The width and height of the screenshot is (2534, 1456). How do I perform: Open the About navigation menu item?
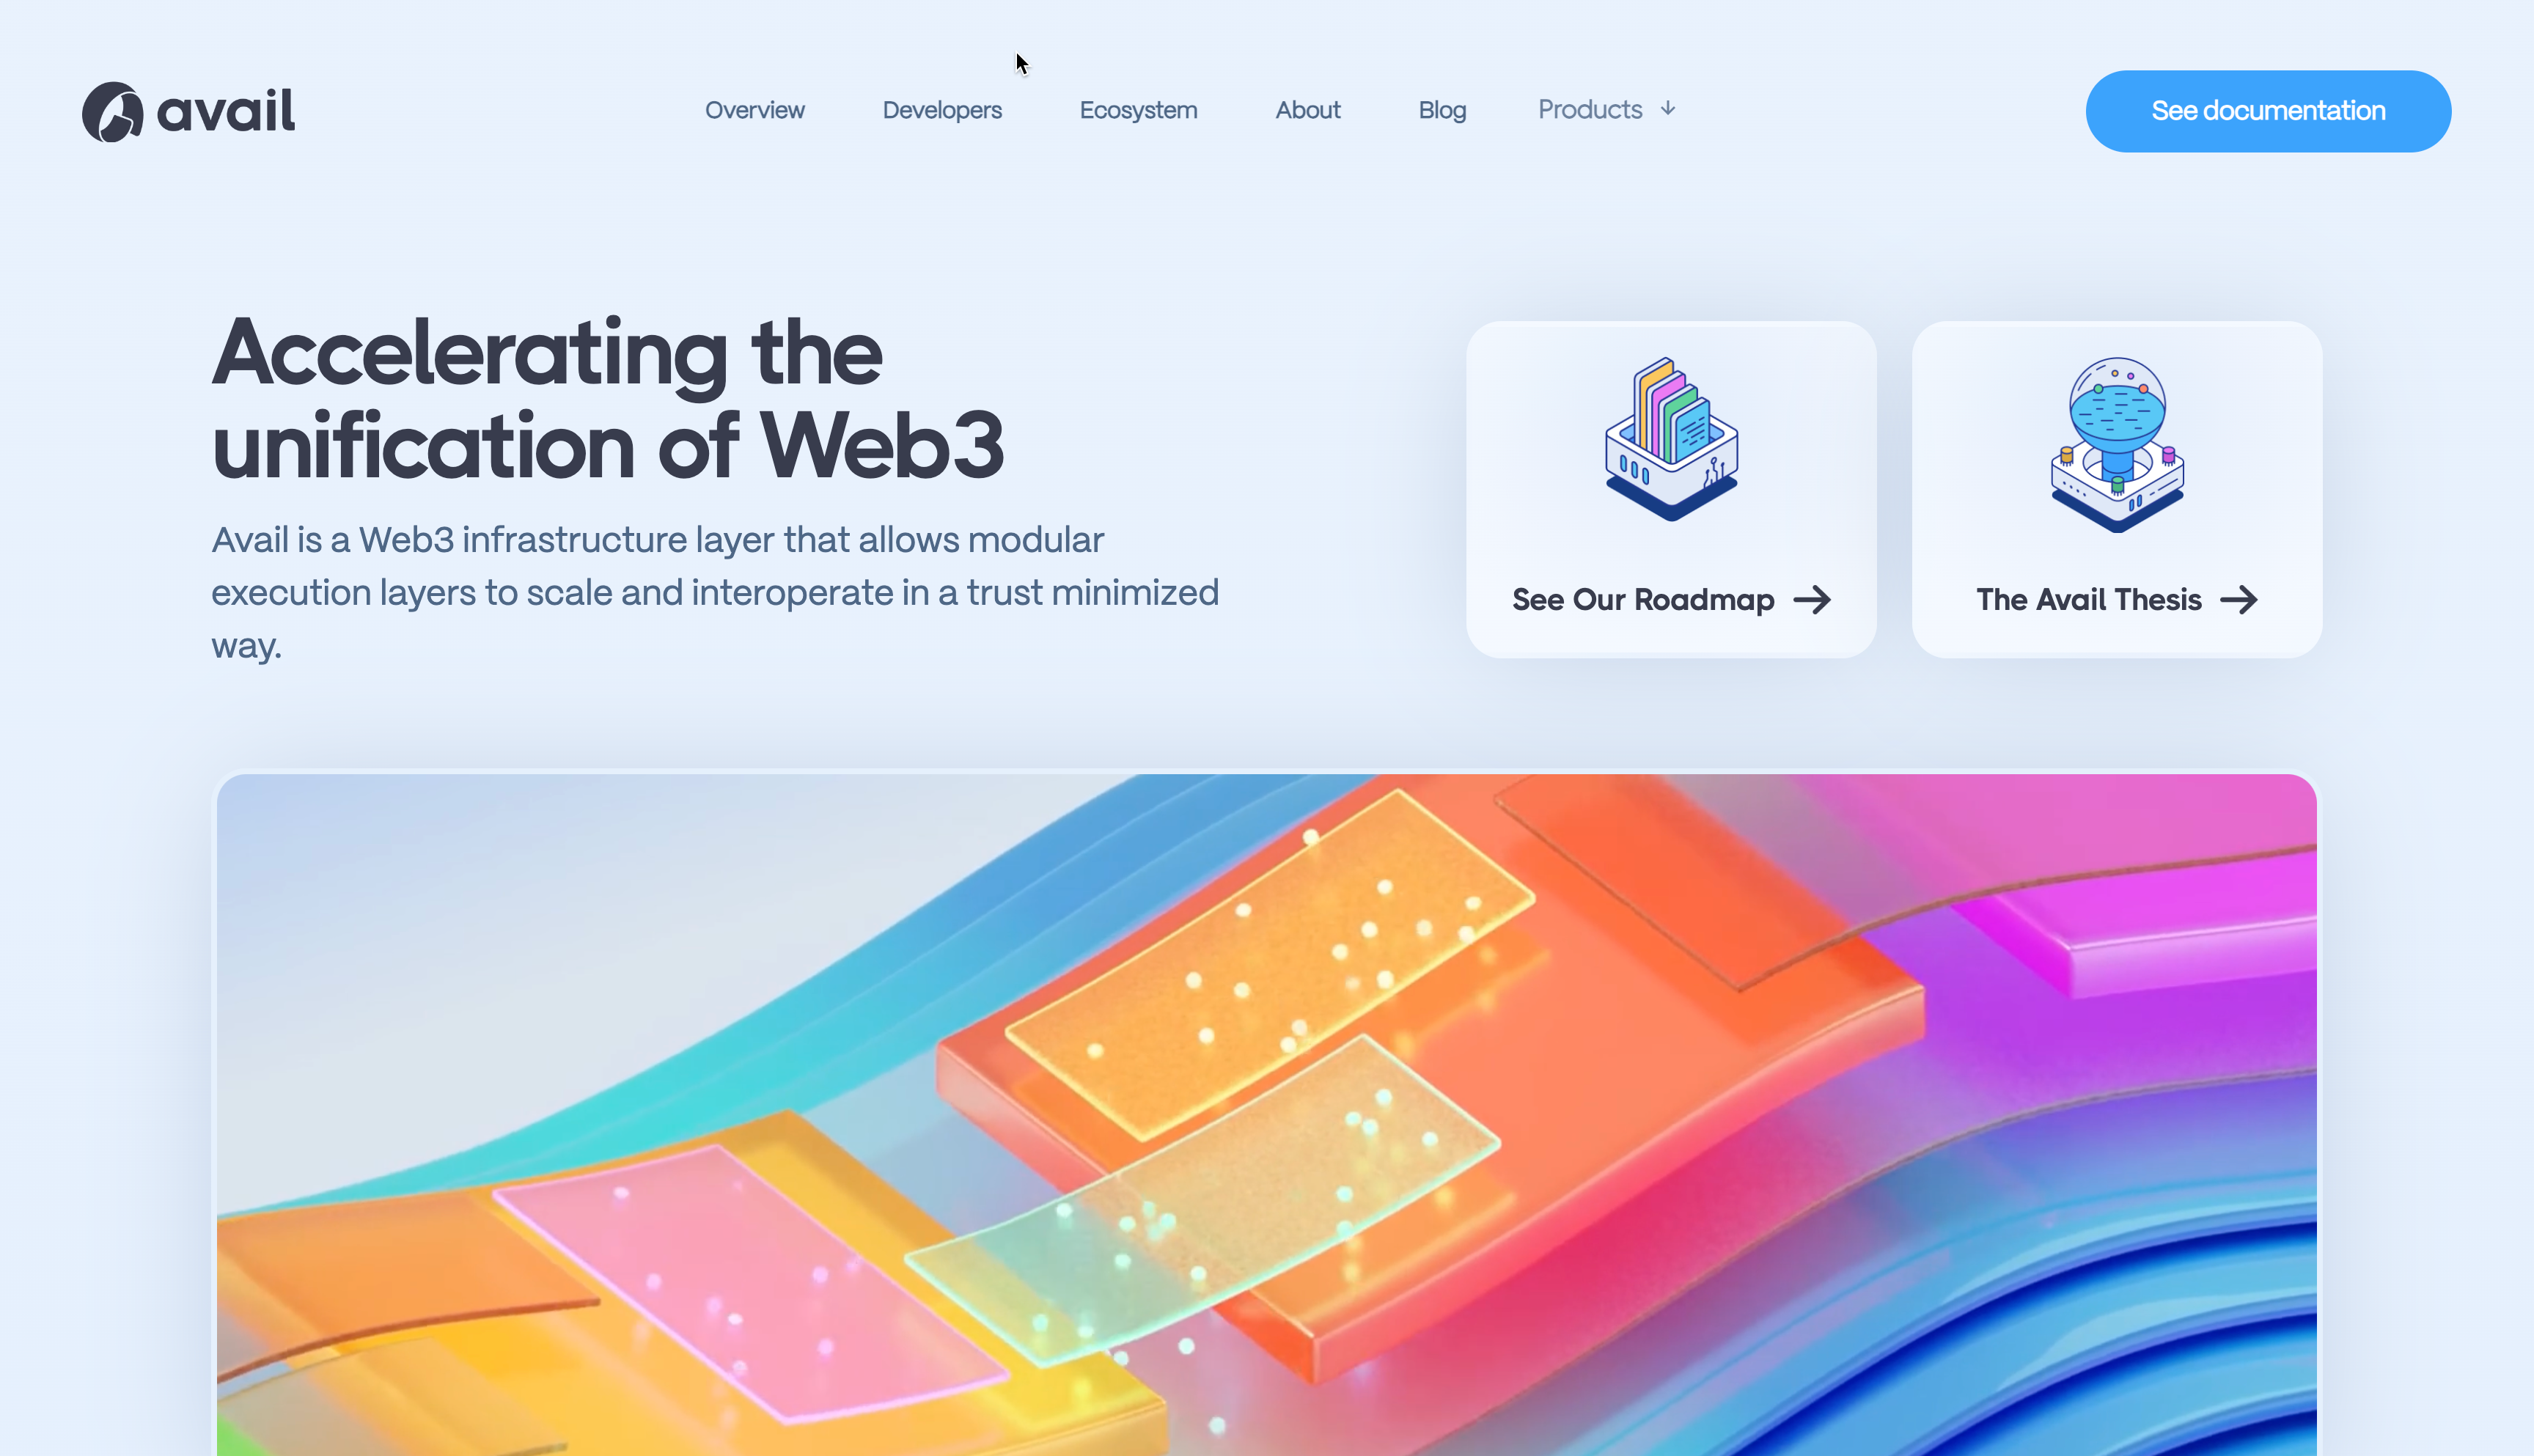click(1309, 109)
